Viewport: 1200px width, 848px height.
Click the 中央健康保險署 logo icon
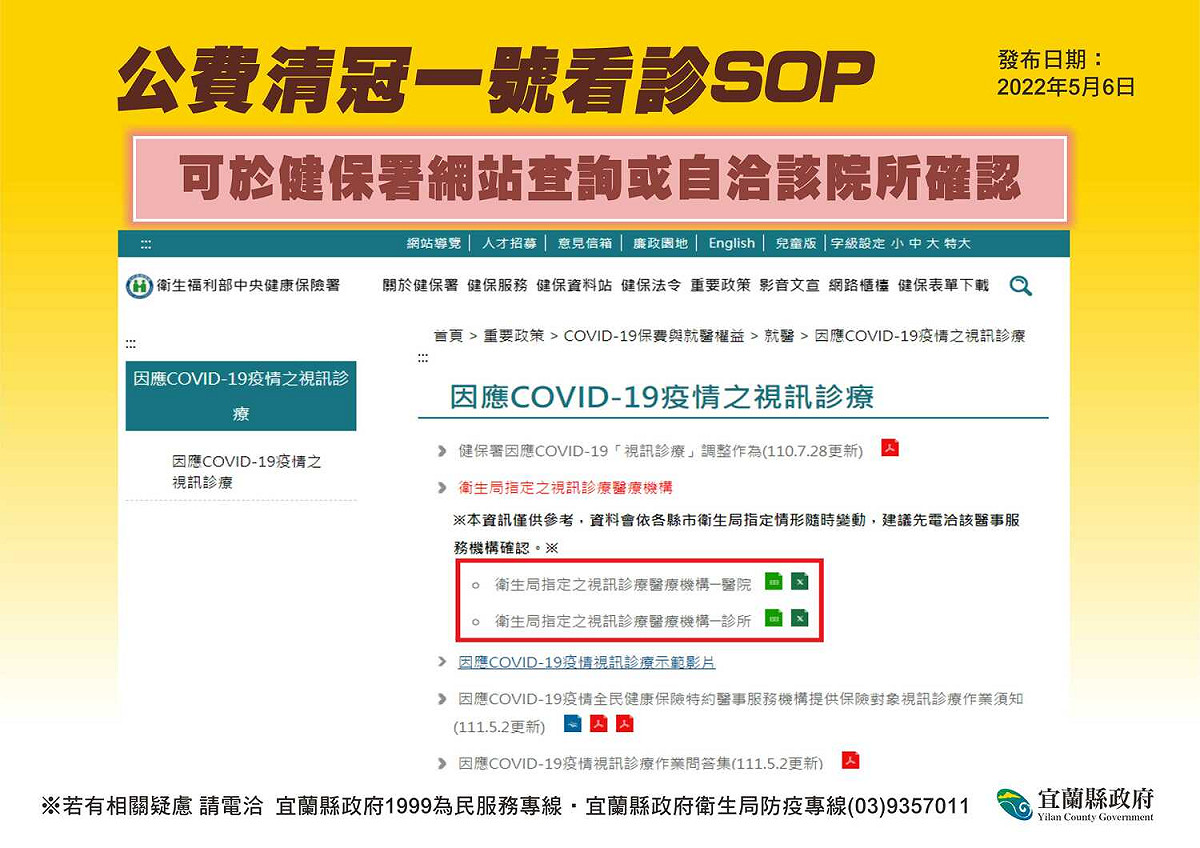tap(139, 286)
